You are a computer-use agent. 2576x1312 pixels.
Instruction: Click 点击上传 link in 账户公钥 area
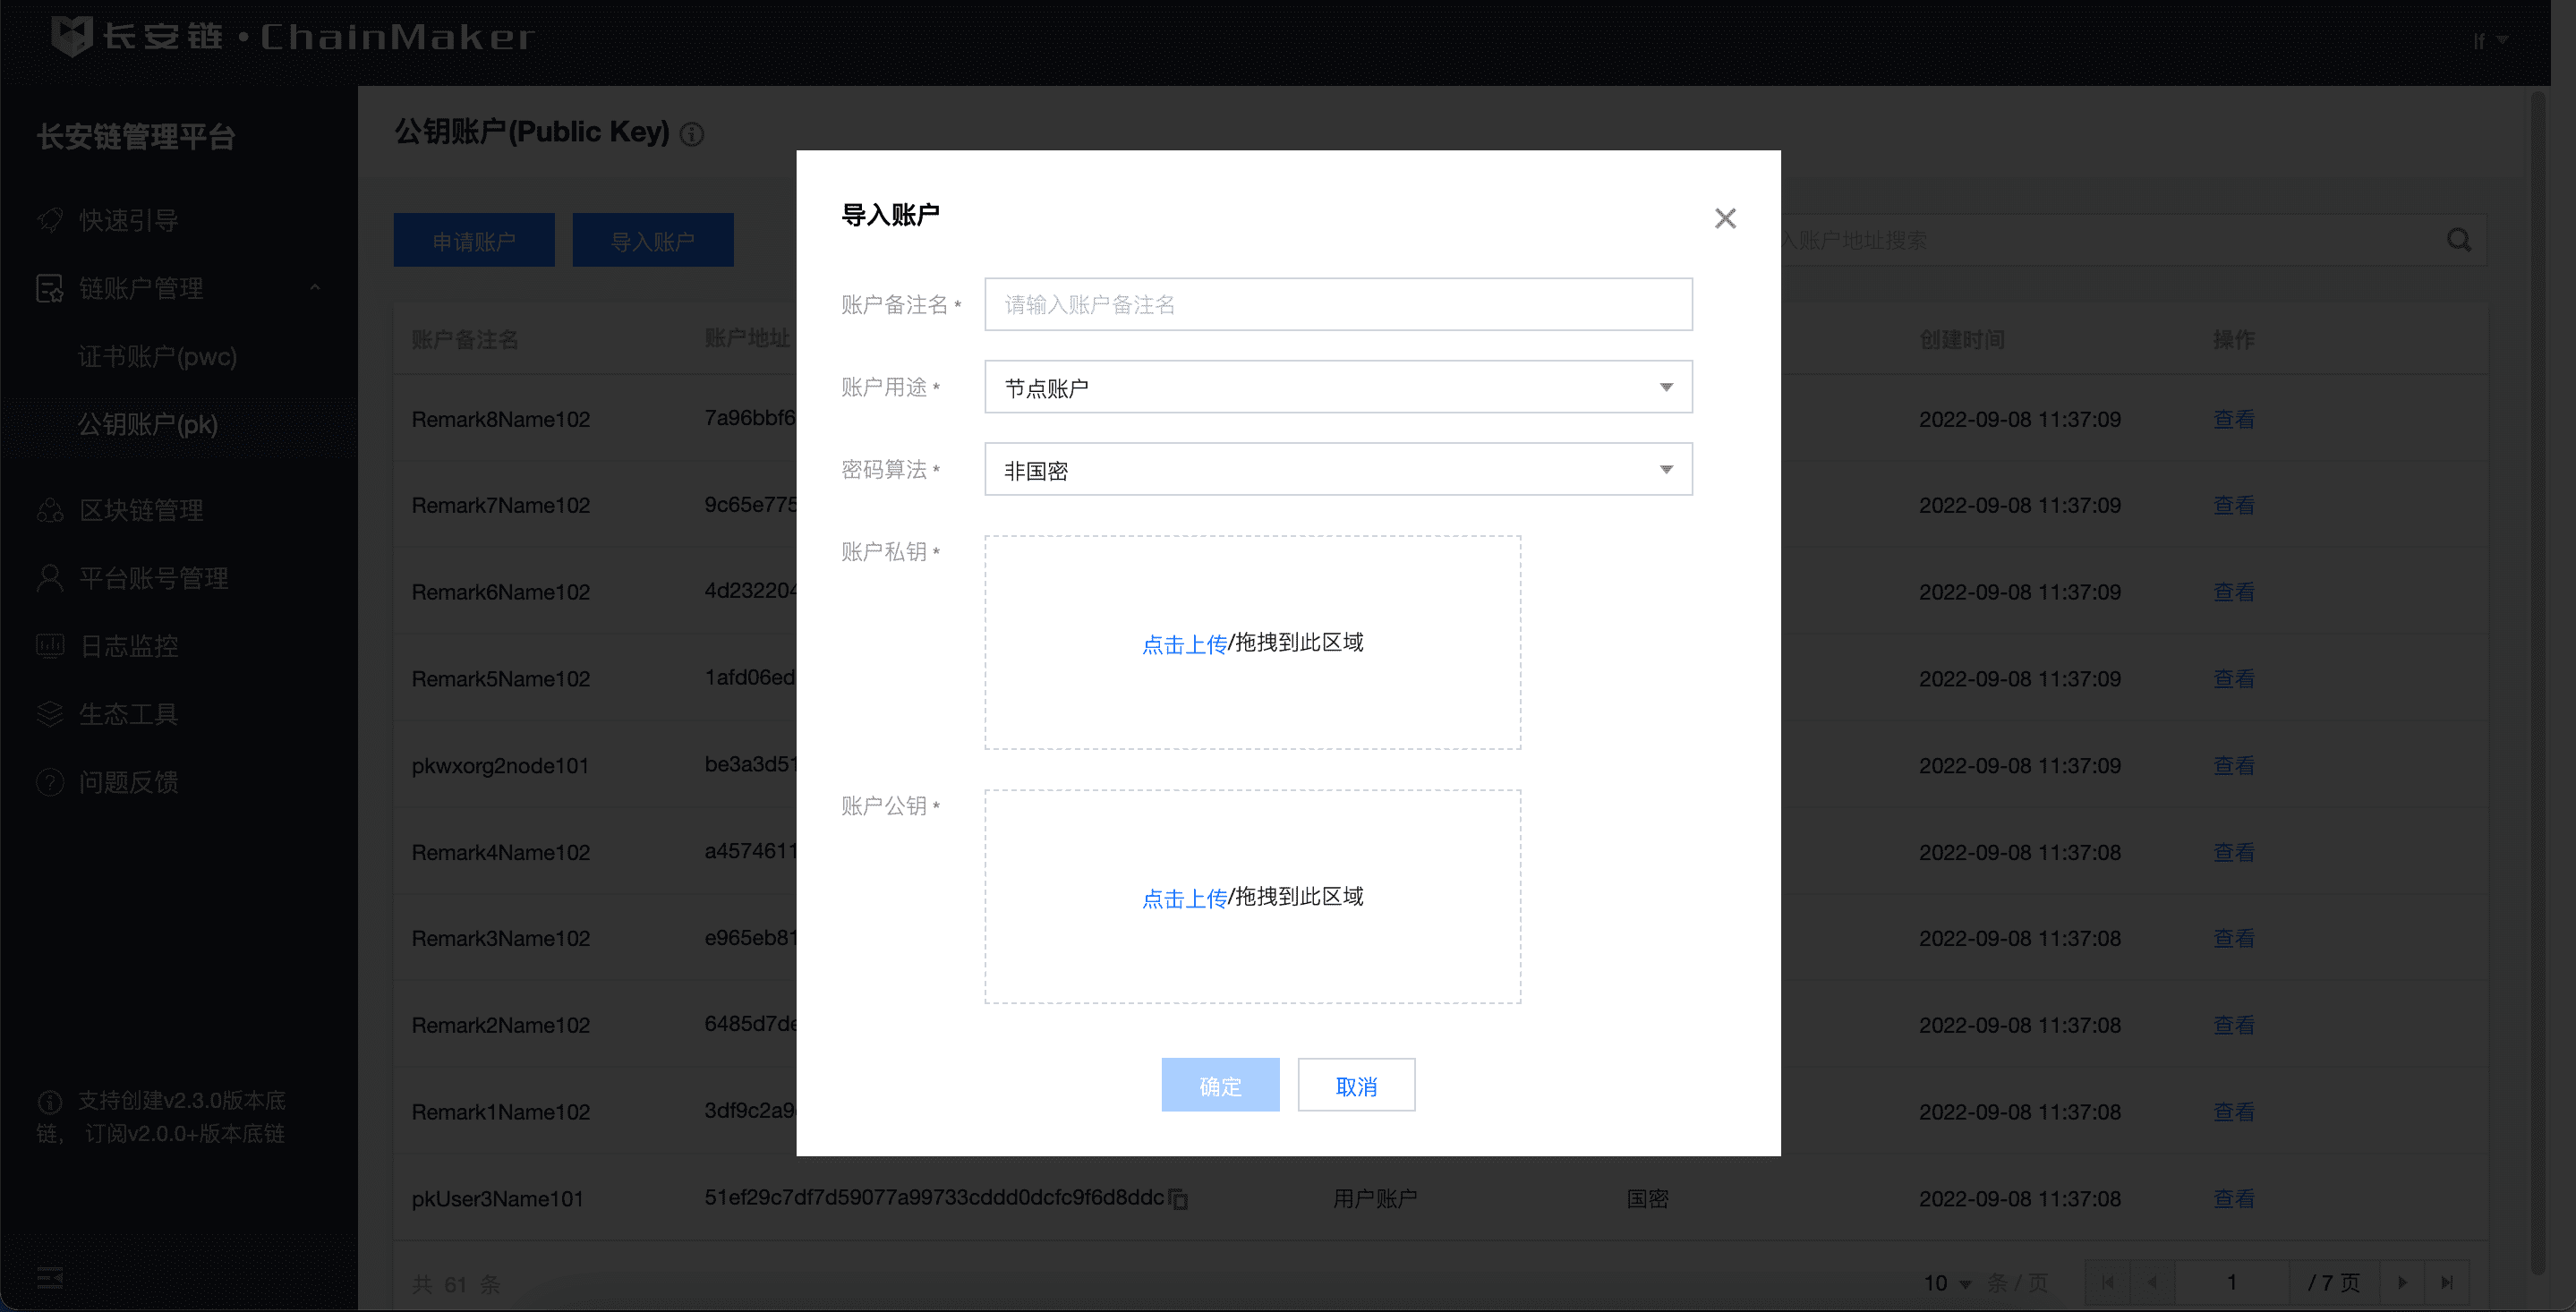tap(1184, 898)
